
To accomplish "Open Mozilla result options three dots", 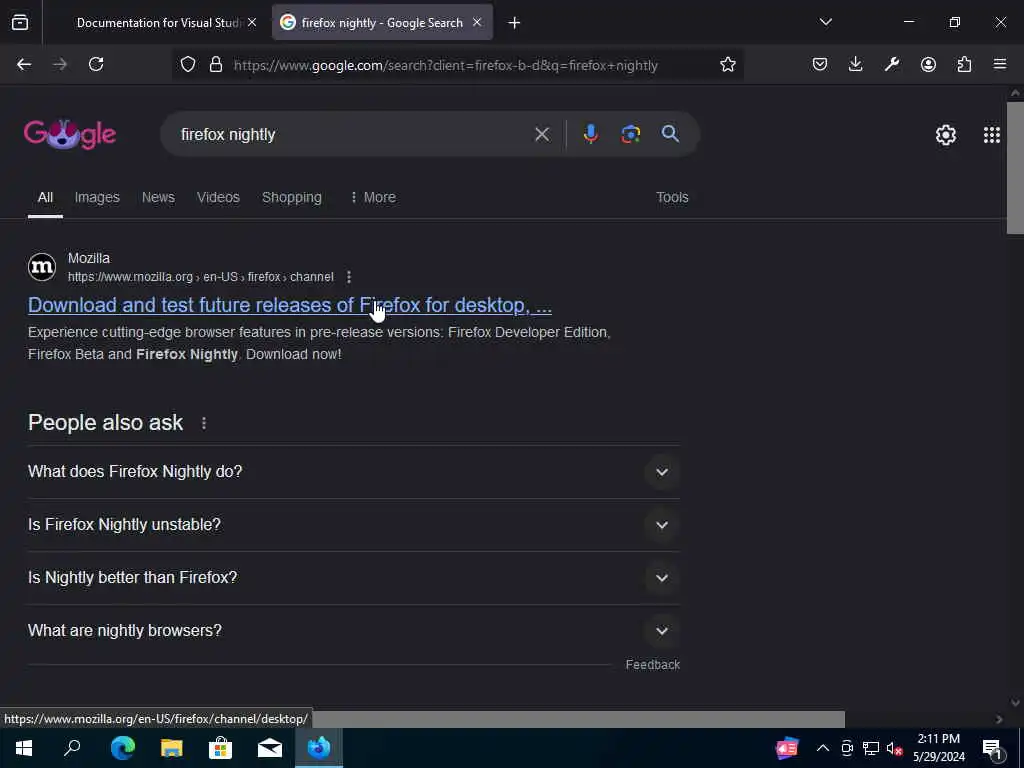I will click(349, 277).
